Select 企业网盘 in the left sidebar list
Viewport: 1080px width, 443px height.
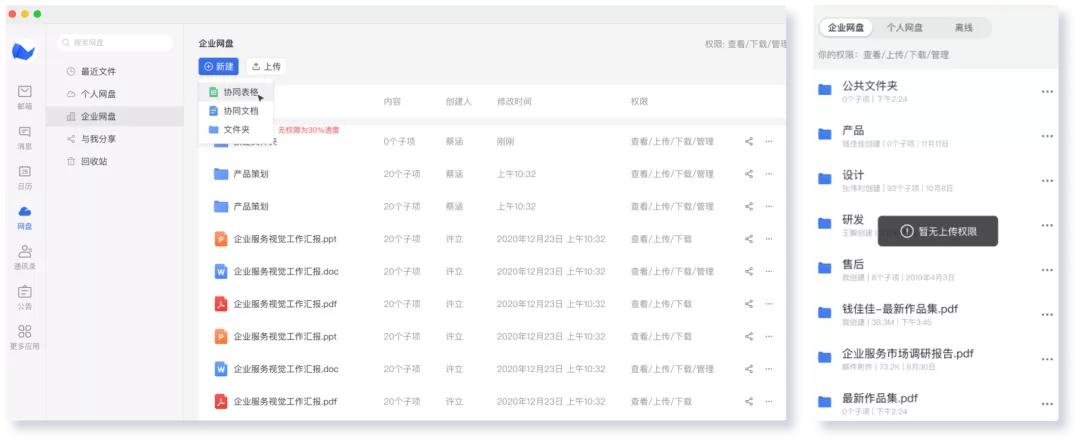(114, 116)
